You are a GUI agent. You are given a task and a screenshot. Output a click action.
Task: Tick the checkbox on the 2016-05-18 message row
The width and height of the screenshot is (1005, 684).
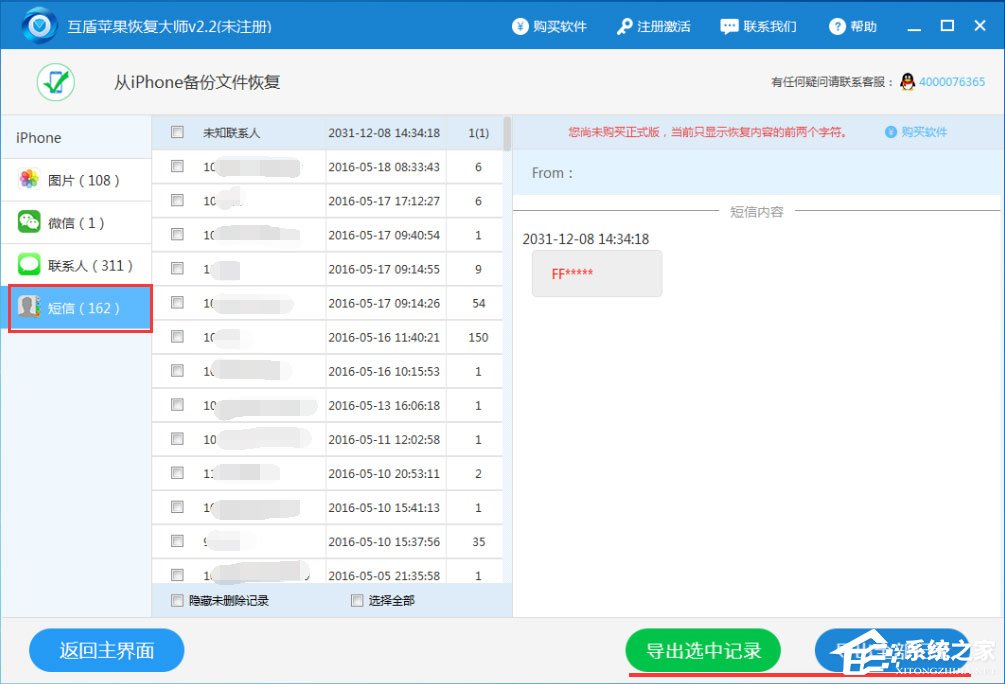click(x=176, y=166)
